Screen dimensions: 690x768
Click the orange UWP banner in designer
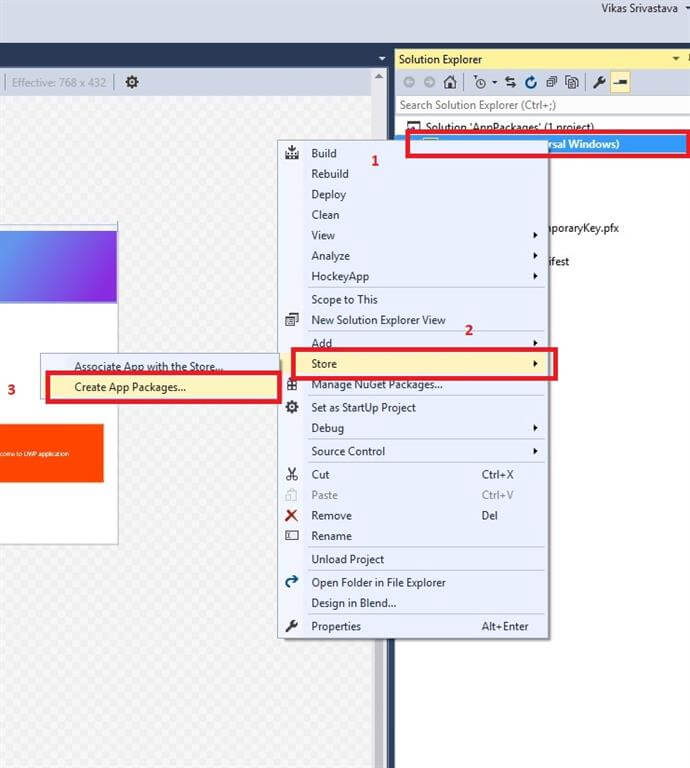[x=51, y=453]
